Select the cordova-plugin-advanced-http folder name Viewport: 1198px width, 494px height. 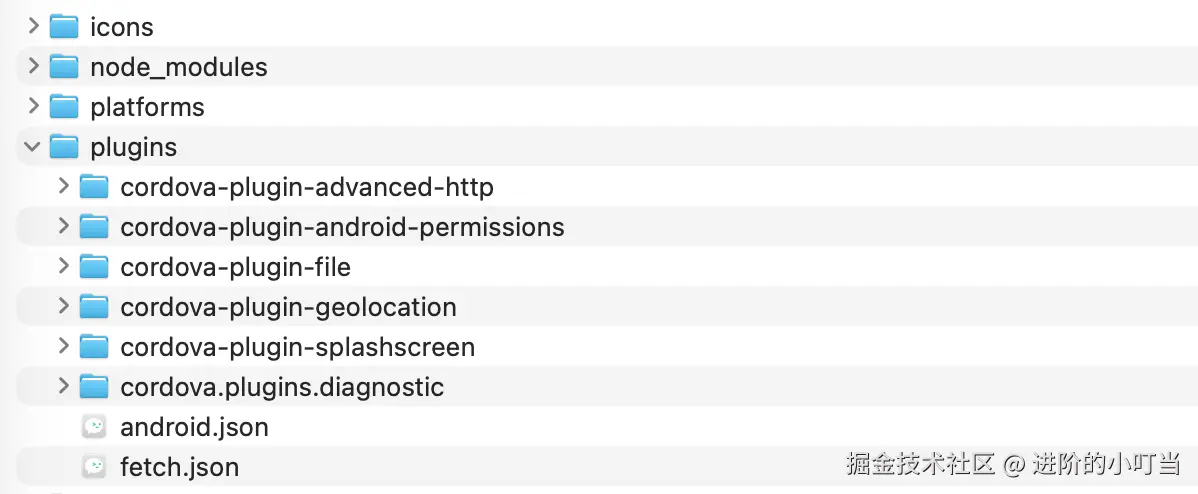(x=306, y=187)
